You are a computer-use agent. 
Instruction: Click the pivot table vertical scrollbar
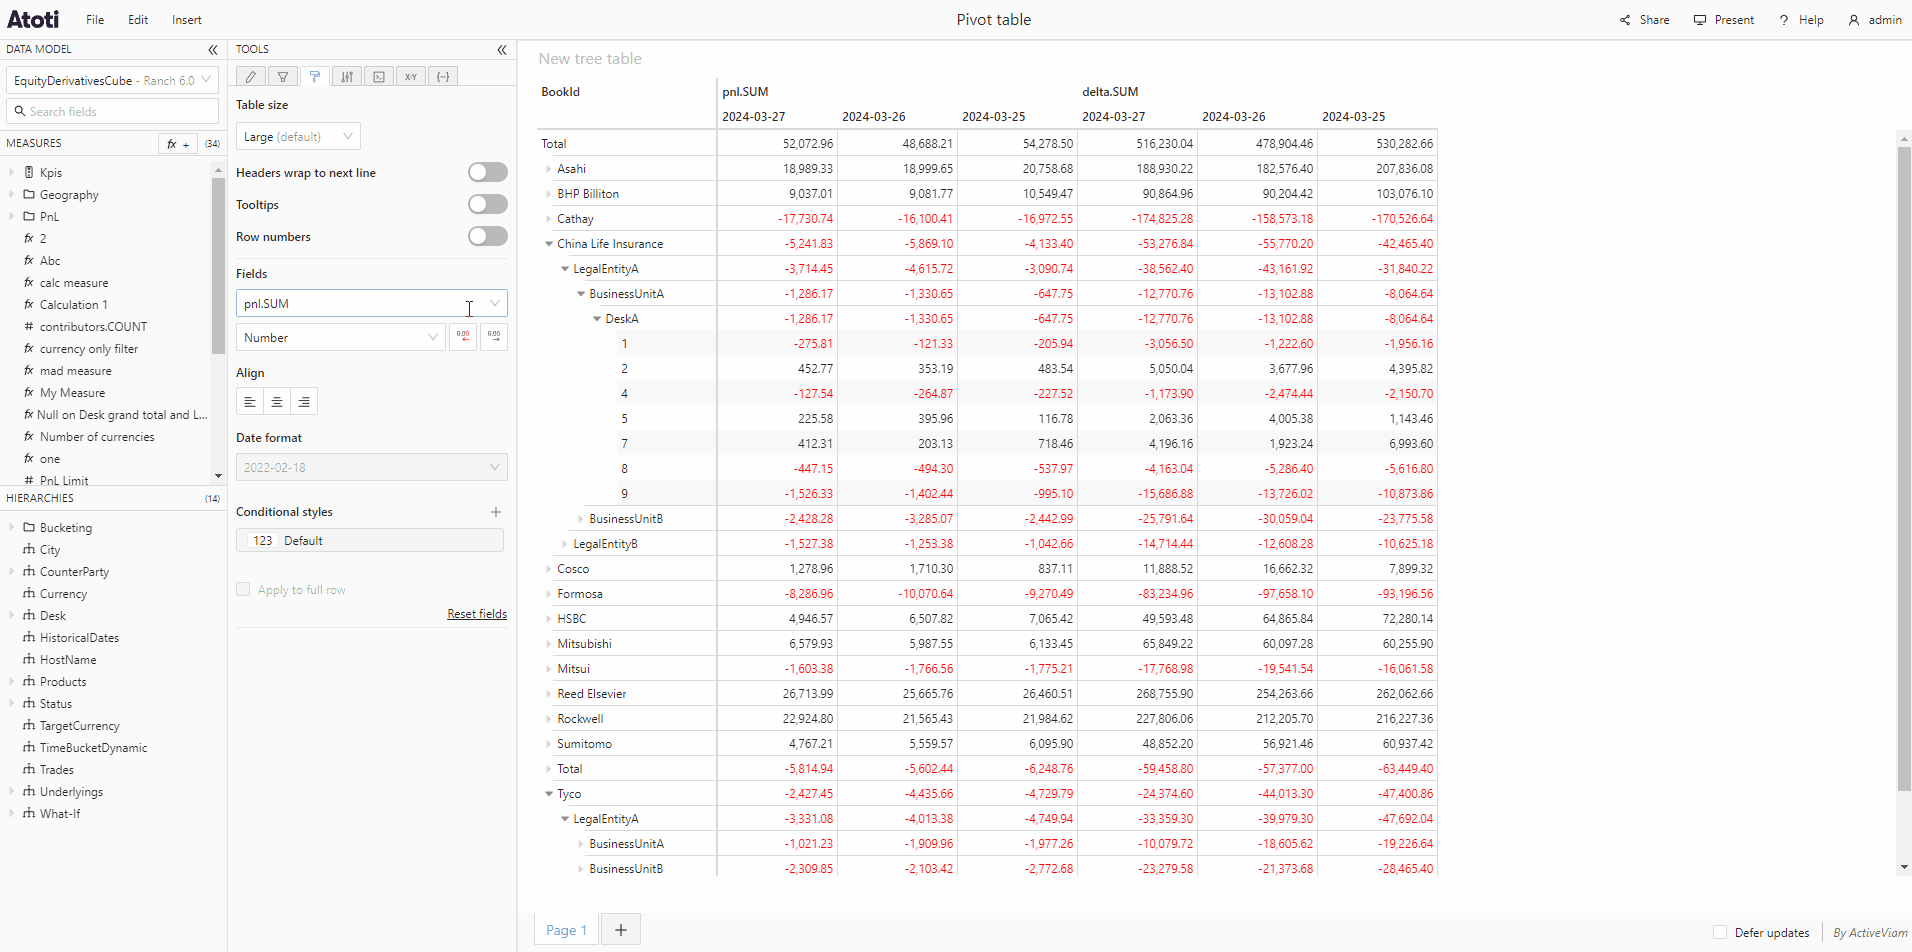(x=1904, y=469)
